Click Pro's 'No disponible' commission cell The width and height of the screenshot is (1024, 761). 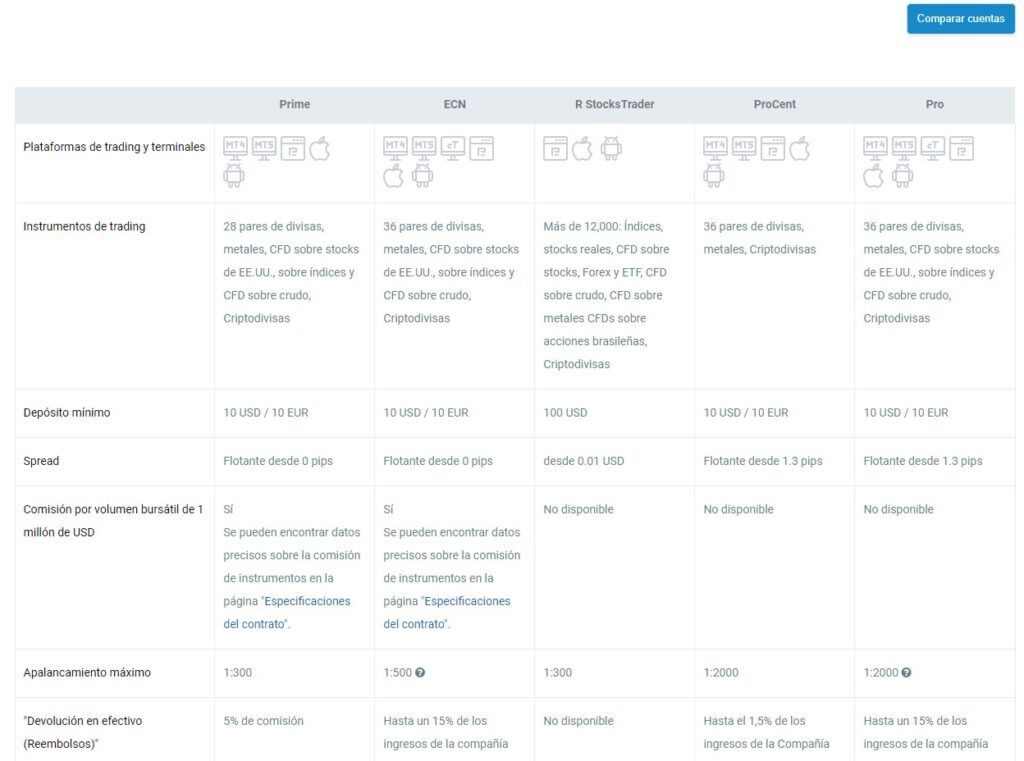[x=899, y=510]
